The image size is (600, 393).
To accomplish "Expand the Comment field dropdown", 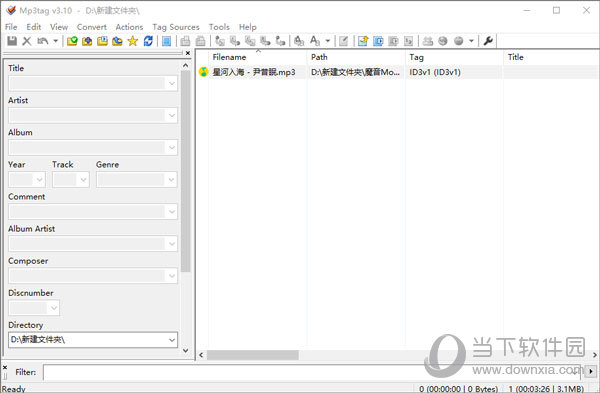I will [171, 212].
